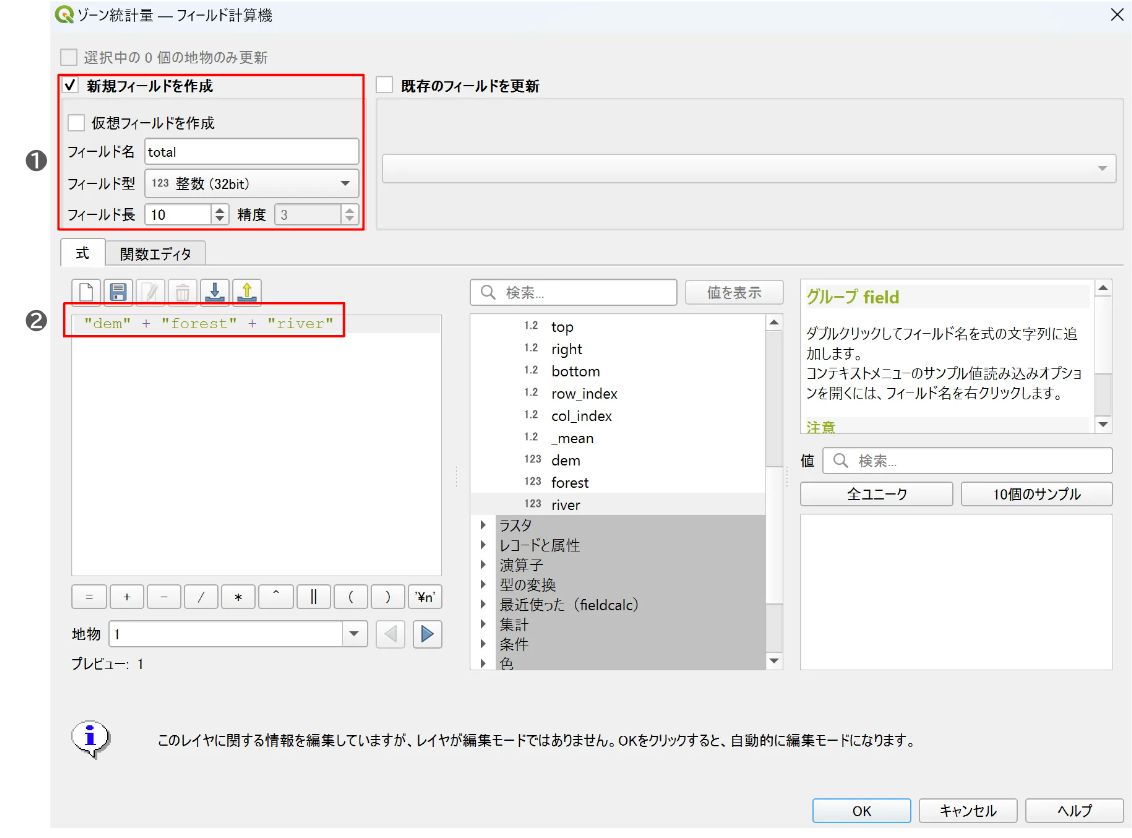
Task: Insert an opening parenthesis
Action: click(351, 597)
